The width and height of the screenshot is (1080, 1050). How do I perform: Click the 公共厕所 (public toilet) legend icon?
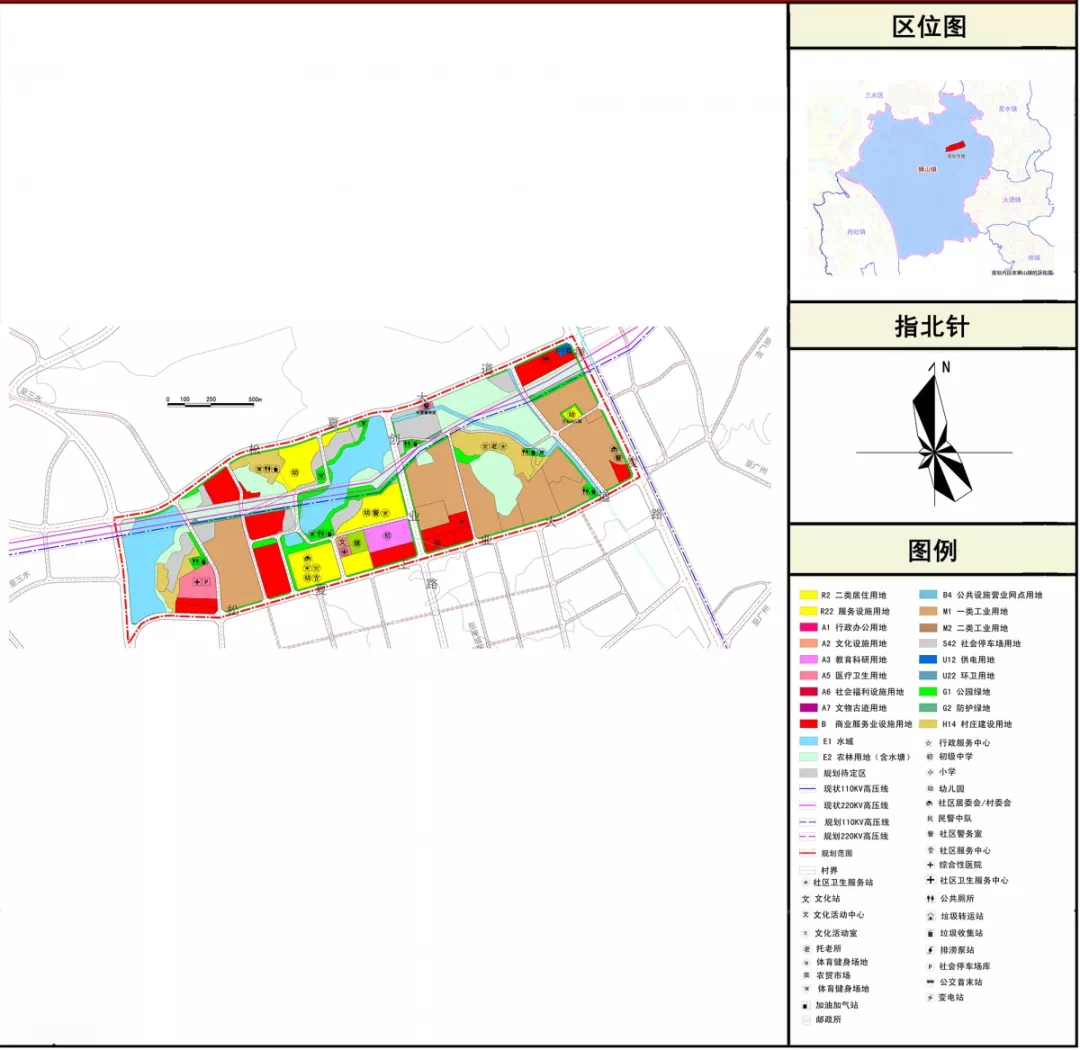[930, 898]
